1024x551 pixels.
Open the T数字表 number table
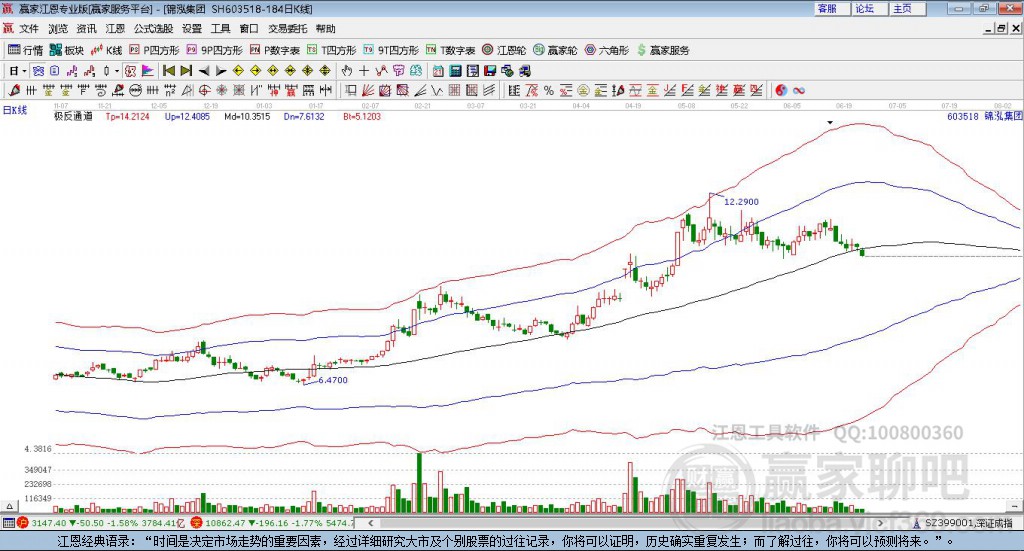(x=451, y=50)
